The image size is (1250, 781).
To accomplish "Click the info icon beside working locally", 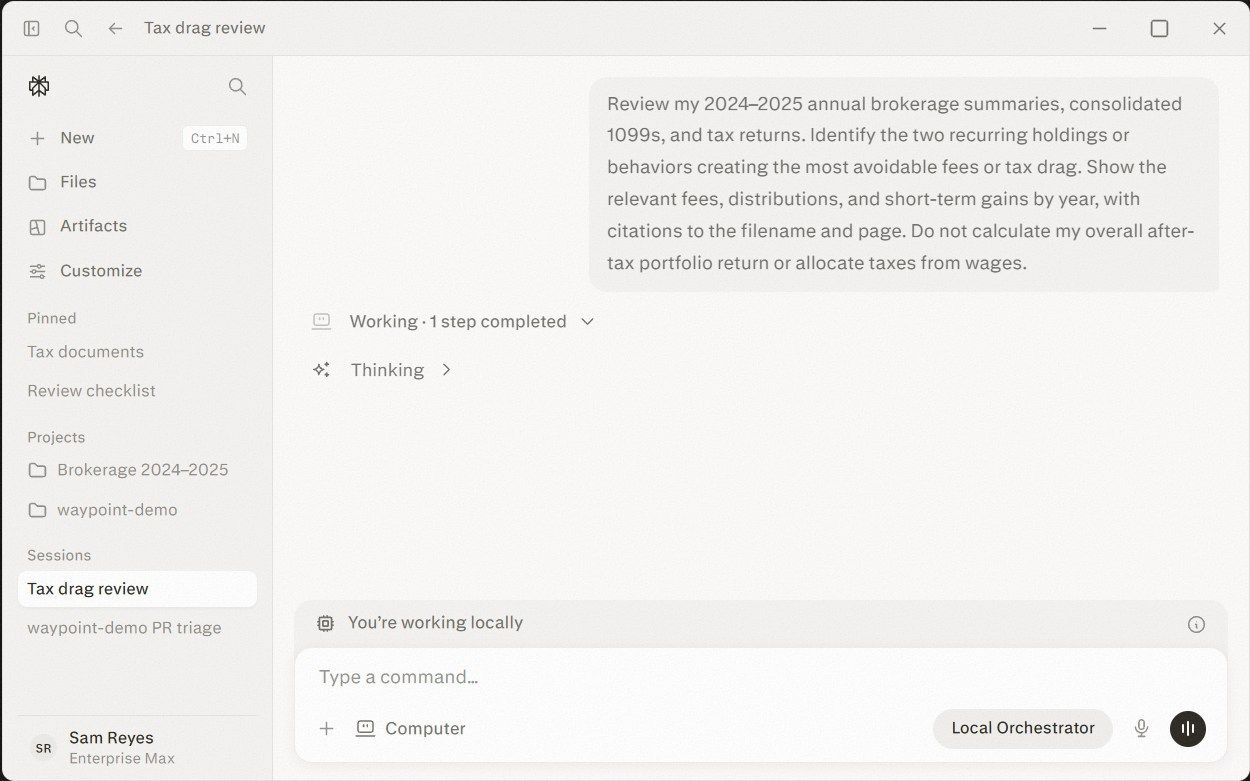I will [1196, 624].
